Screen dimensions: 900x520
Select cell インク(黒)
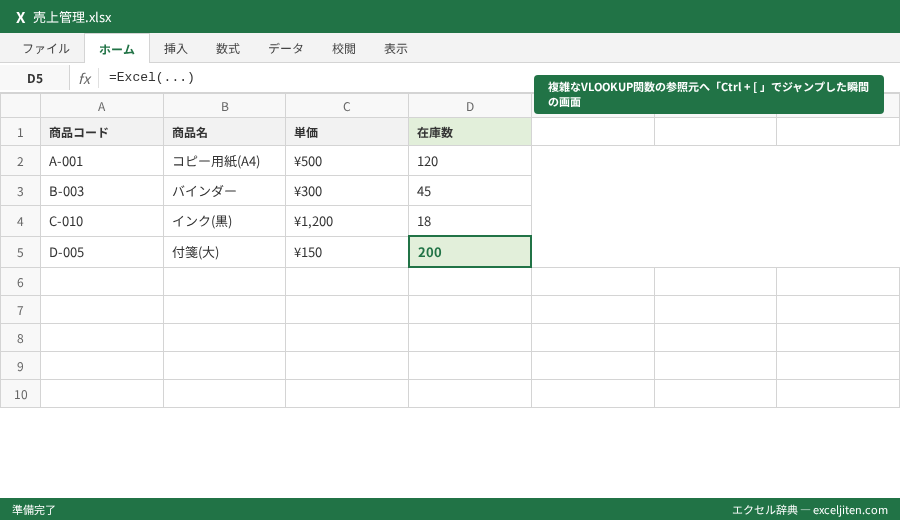coord(224,221)
